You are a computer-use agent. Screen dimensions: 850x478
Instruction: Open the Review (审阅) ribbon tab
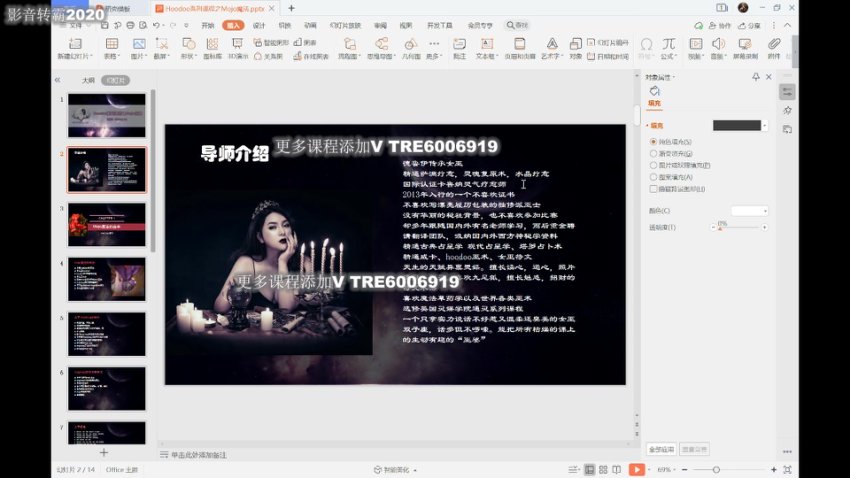point(381,25)
